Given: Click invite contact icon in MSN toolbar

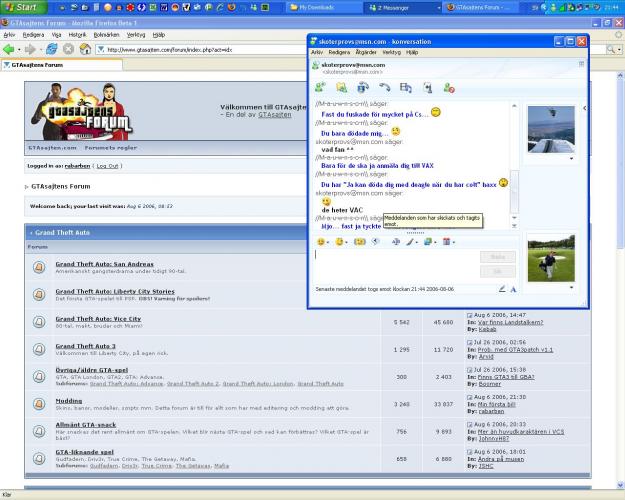Looking at the screenshot, I should [x=320, y=88].
